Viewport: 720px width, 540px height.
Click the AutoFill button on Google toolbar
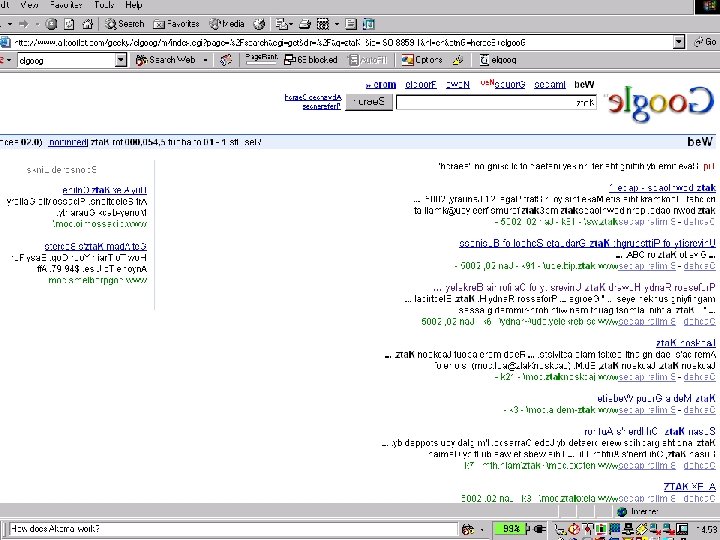pos(368,60)
